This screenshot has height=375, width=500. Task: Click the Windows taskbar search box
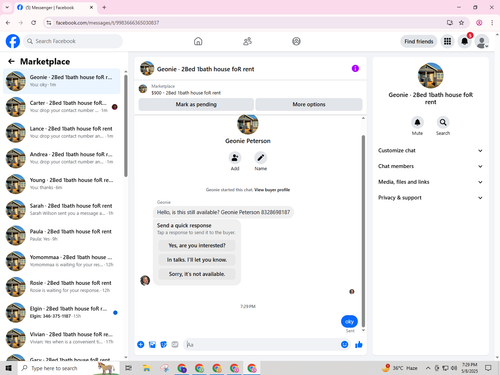click(x=68, y=368)
